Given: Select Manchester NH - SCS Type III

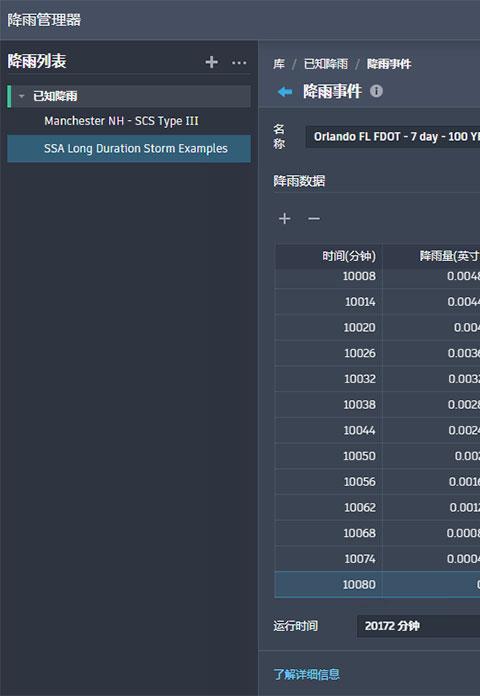Looking at the screenshot, I should click(121, 121).
